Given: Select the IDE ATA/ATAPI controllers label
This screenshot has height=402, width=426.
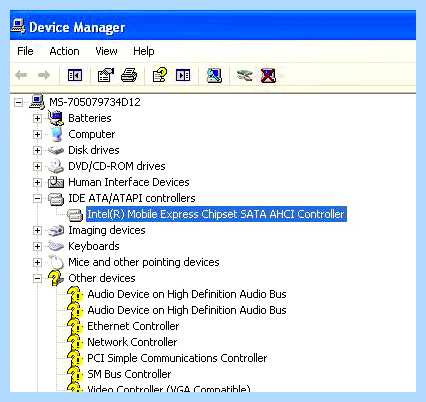Looking at the screenshot, I should pos(132,198).
